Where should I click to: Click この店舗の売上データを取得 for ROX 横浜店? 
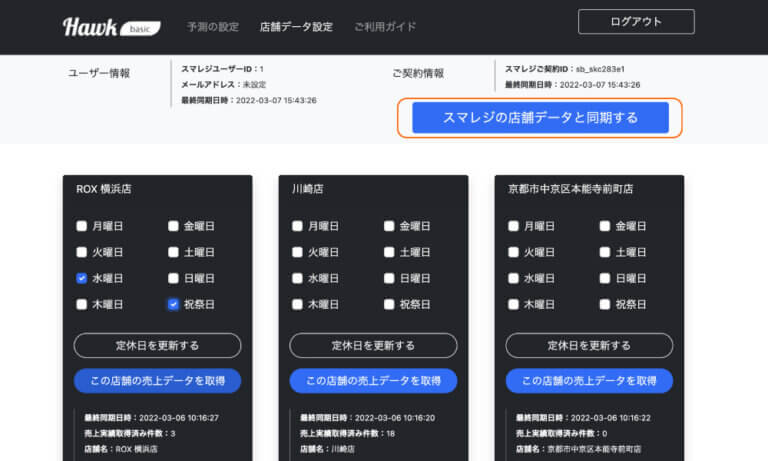(x=157, y=381)
